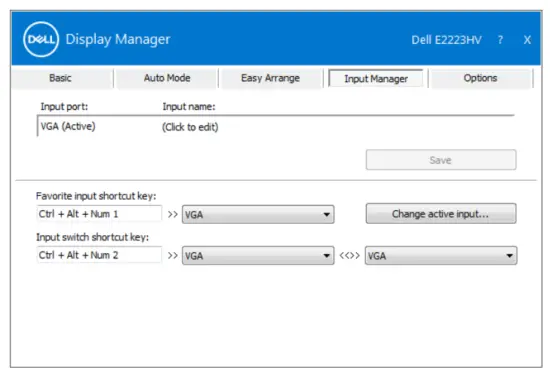Open the Auto Mode tab
The image size is (550, 376).
point(167,78)
